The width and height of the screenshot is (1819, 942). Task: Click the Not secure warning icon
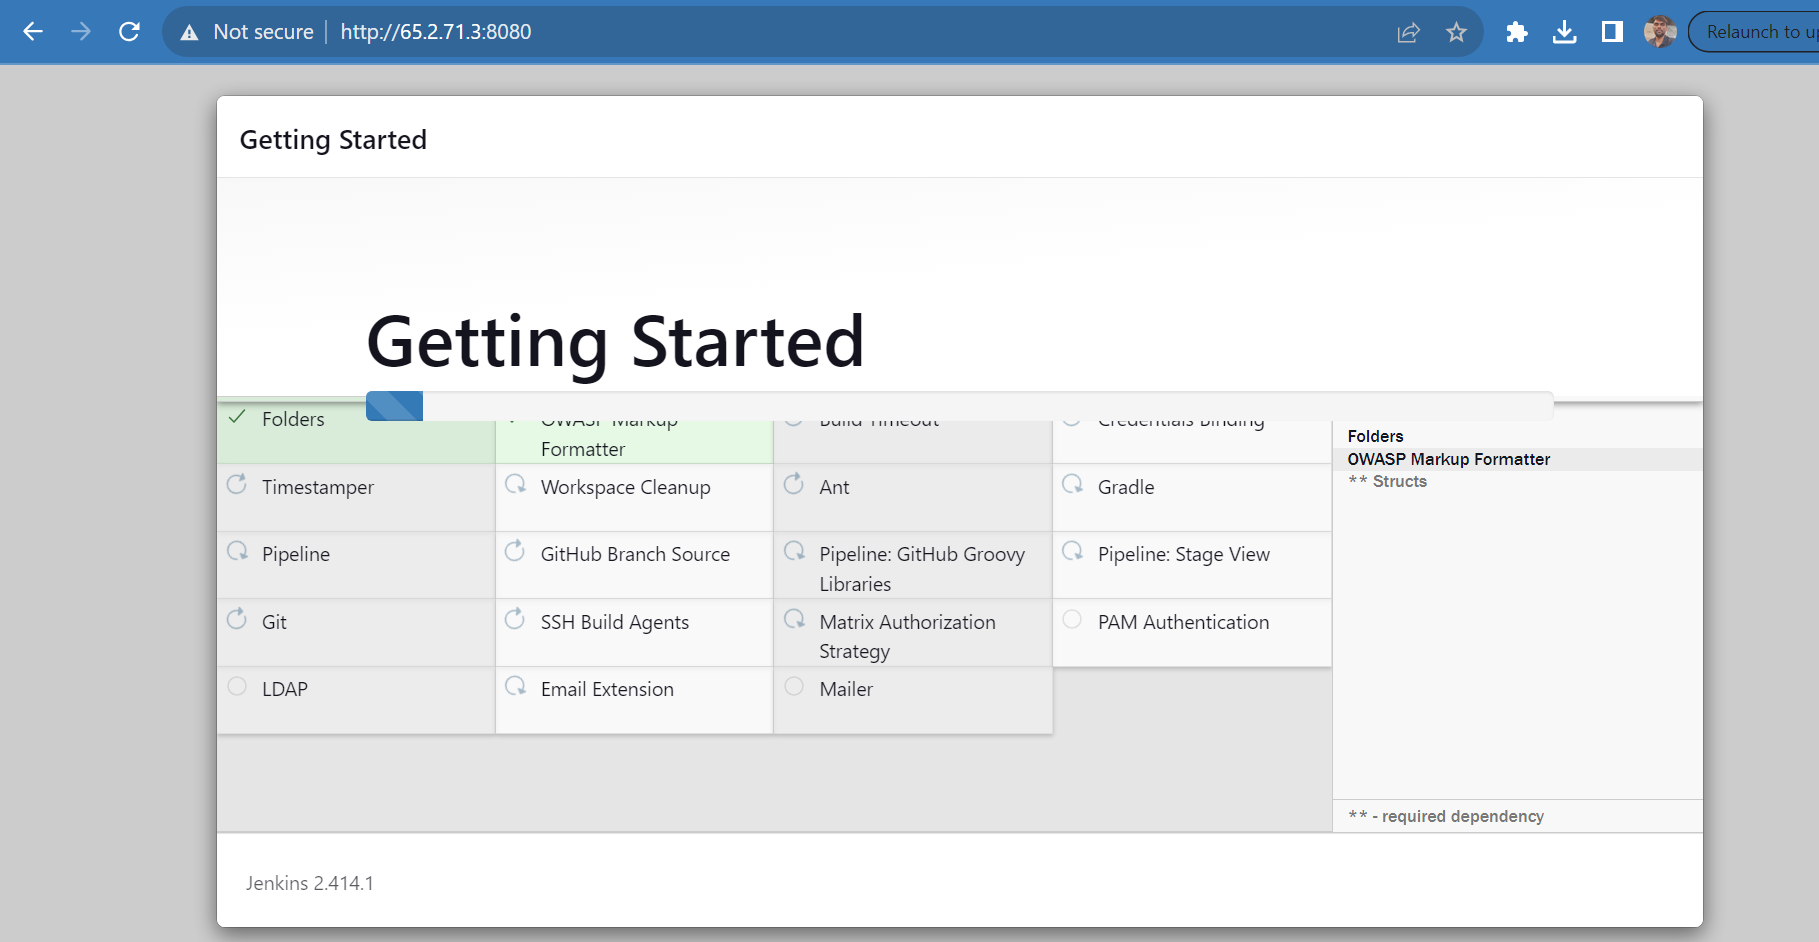189,32
